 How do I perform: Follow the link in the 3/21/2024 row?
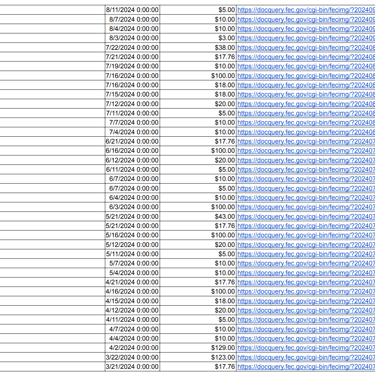point(306,367)
